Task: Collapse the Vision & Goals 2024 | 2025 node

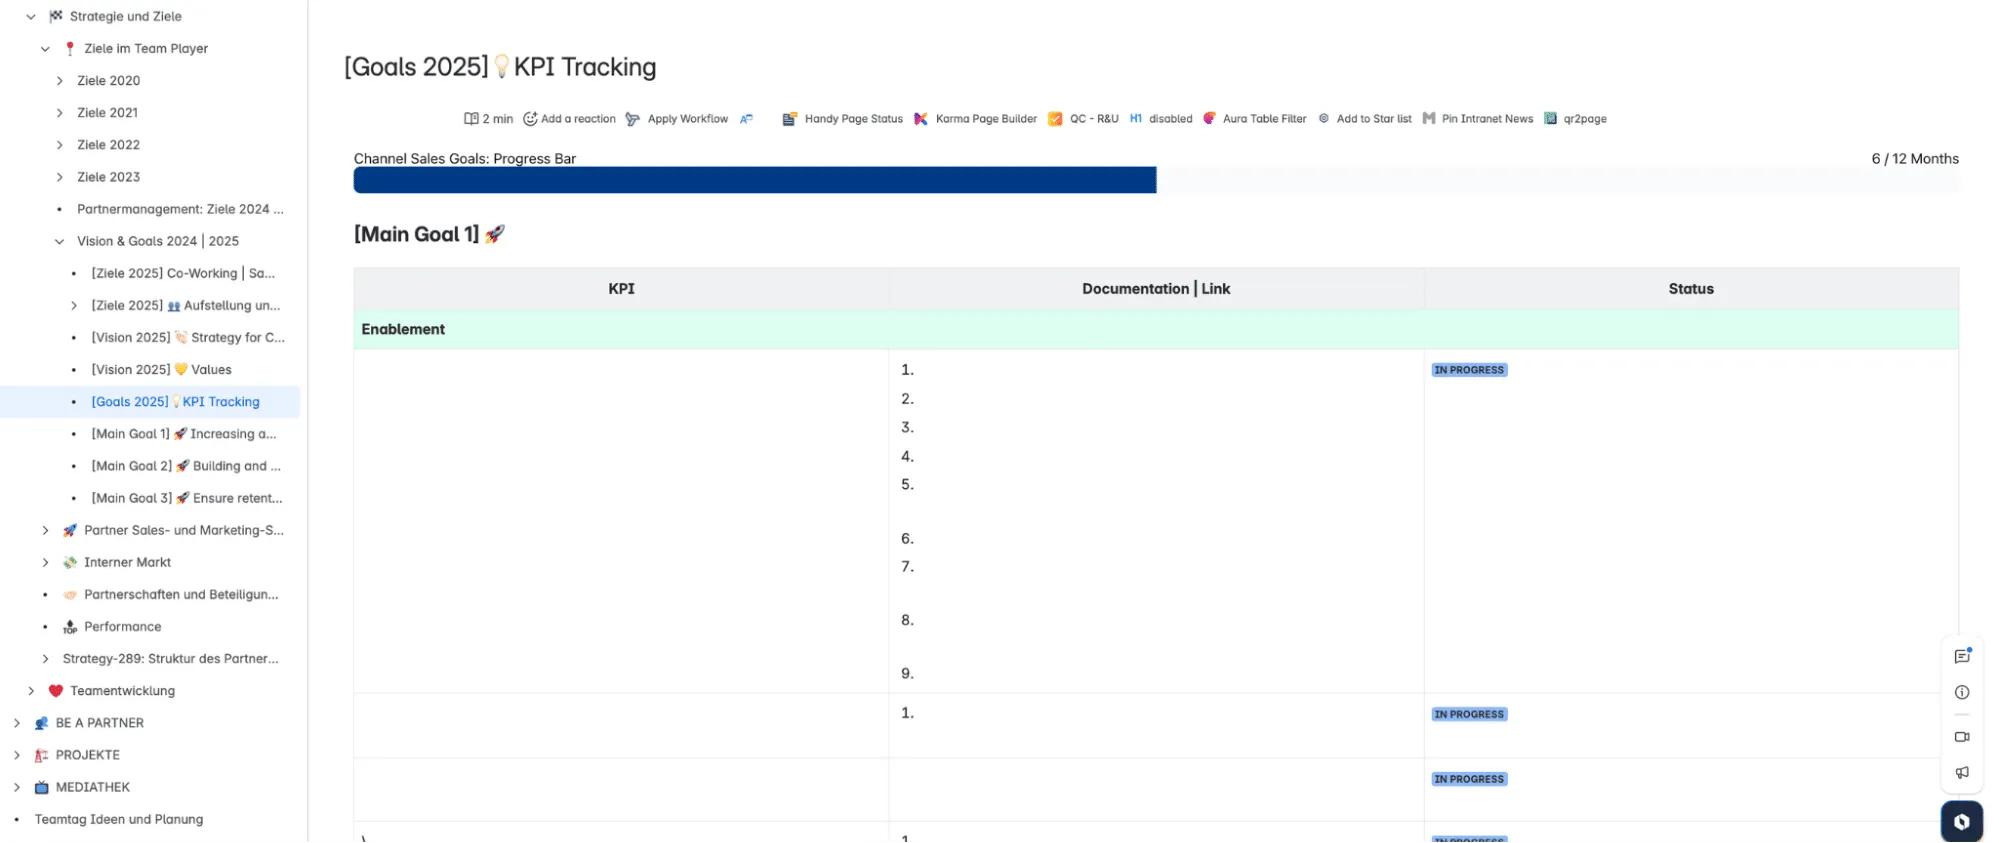Action: 60,241
